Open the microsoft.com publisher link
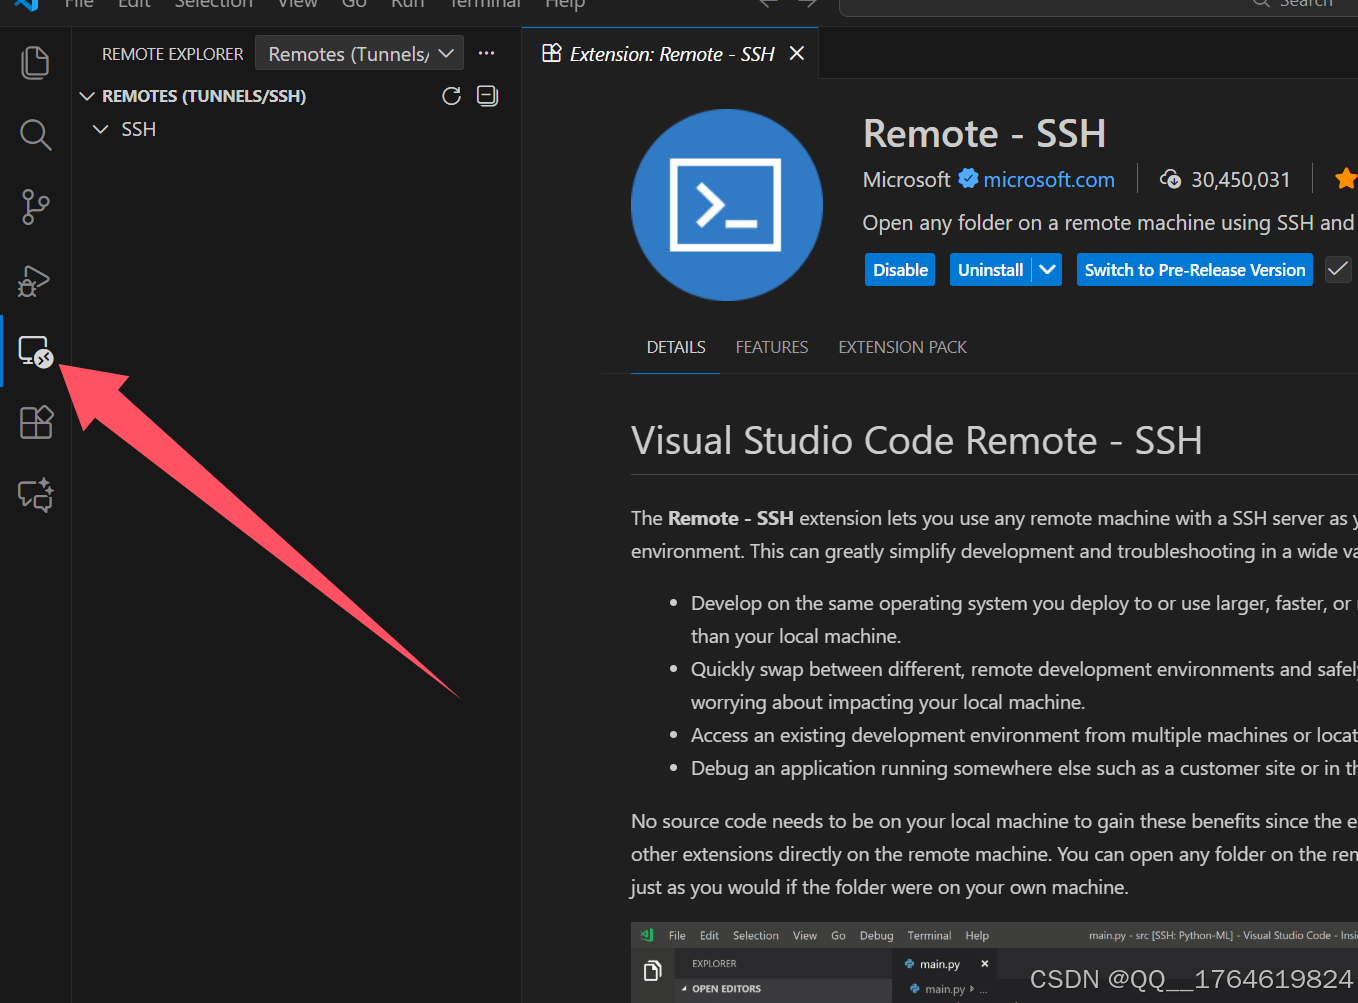The image size is (1358, 1003). pos(1049,179)
